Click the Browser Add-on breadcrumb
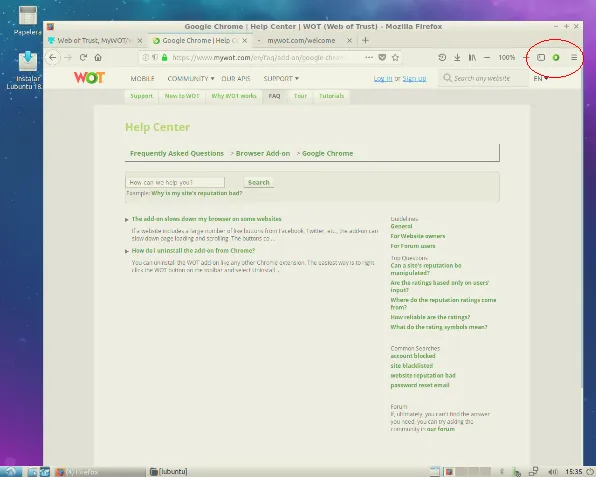 (x=263, y=154)
